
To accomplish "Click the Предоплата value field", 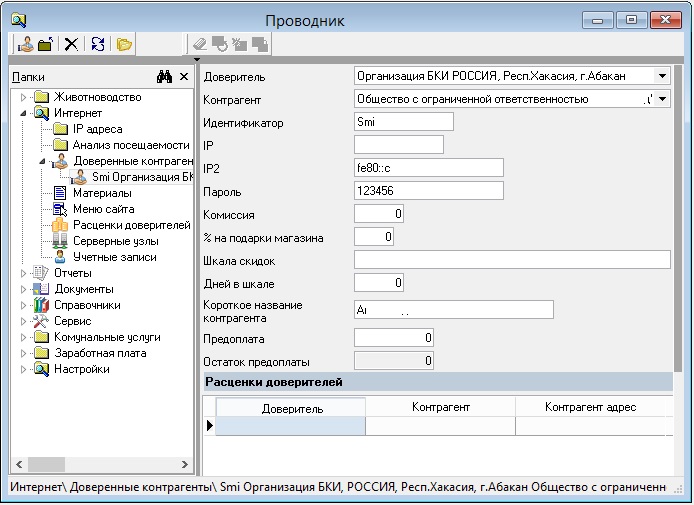I will coord(394,338).
